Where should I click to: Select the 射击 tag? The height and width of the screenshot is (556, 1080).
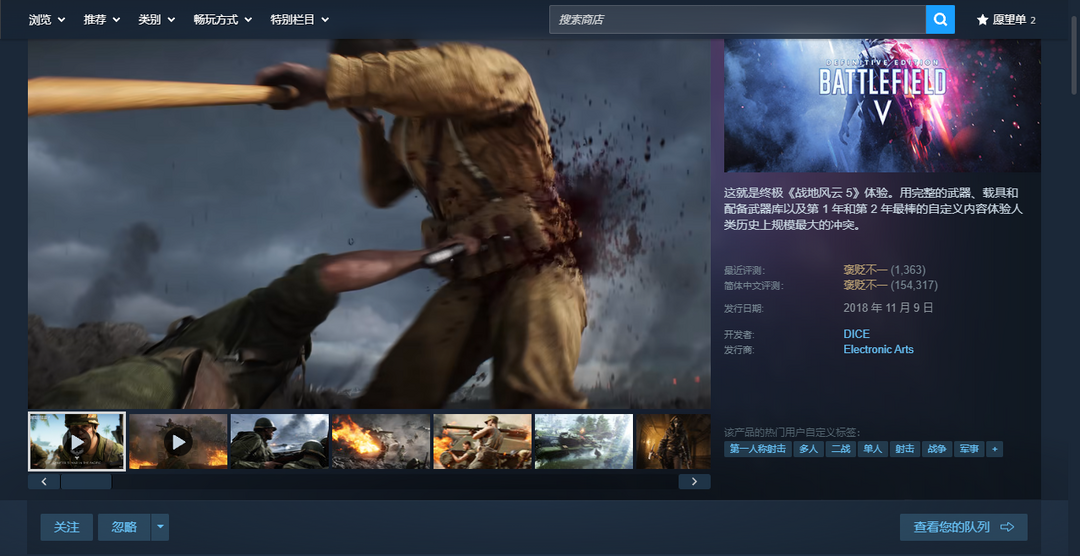tap(904, 449)
